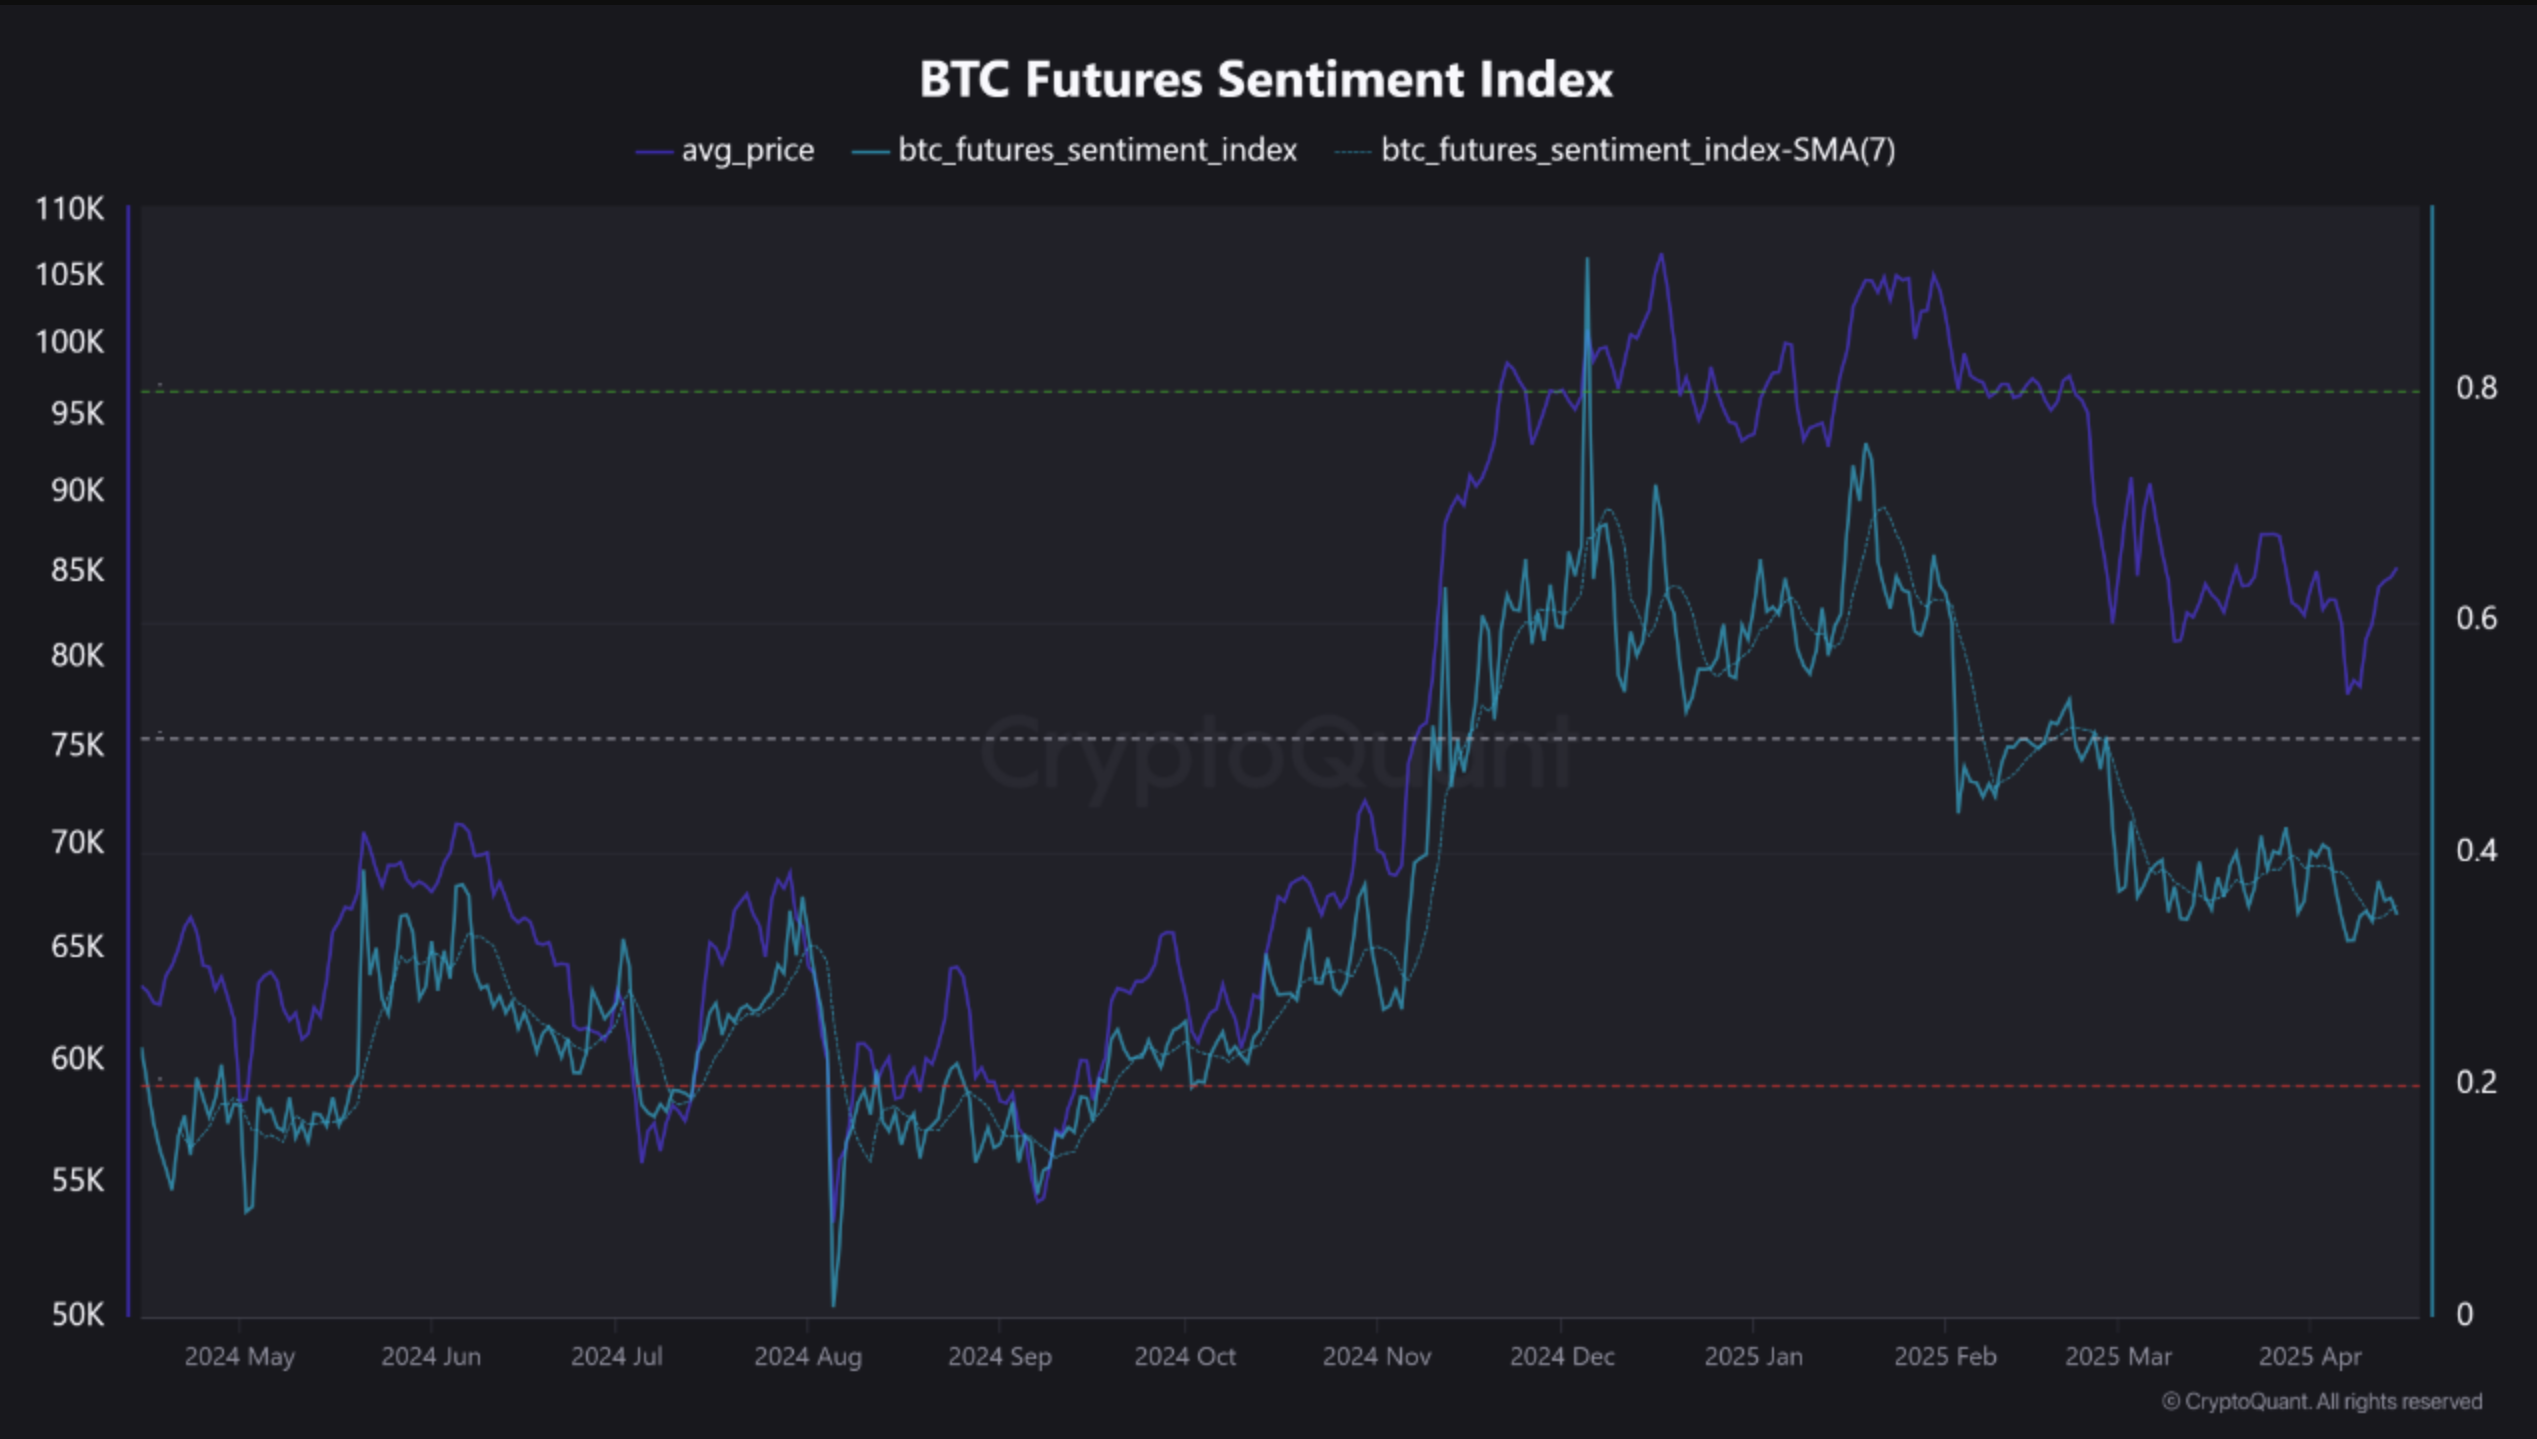Image resolution: width=2537 pixels, height=1439 pixels.
Task: Click the 0.8 sentiment axis label
Action: click(x=2476, y=388)
